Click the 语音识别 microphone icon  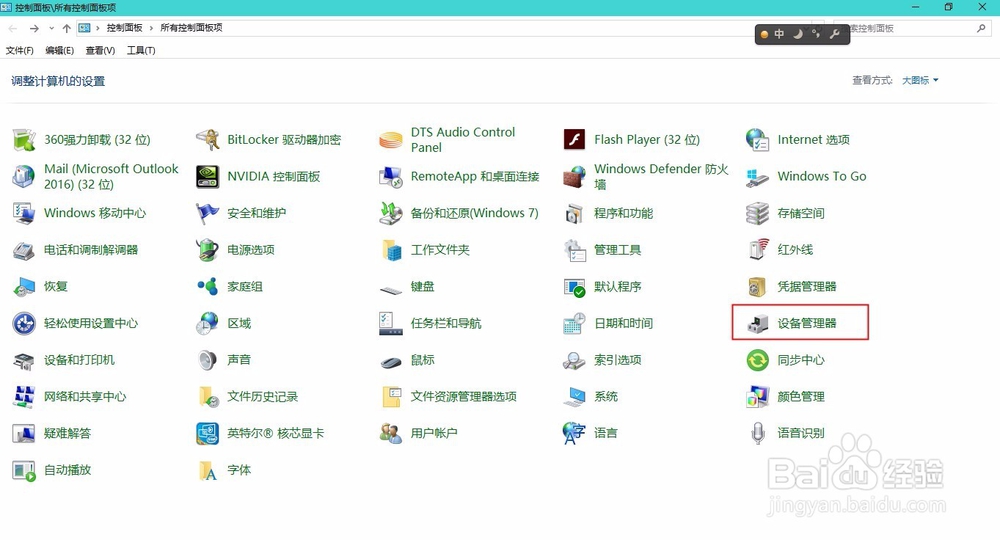(758, 434)
